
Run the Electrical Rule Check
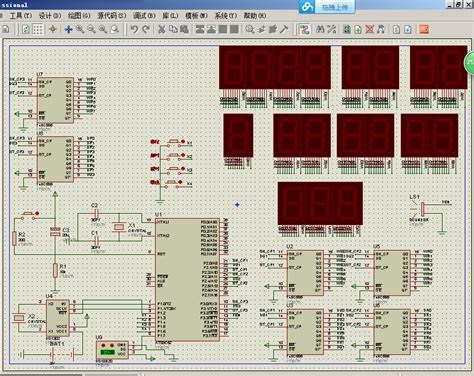[408, 29]
